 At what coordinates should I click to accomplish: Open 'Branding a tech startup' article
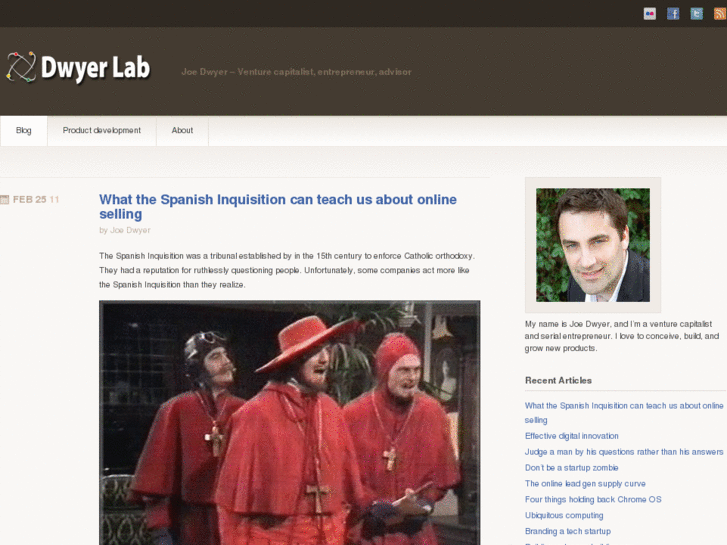[x=568, y=531]
